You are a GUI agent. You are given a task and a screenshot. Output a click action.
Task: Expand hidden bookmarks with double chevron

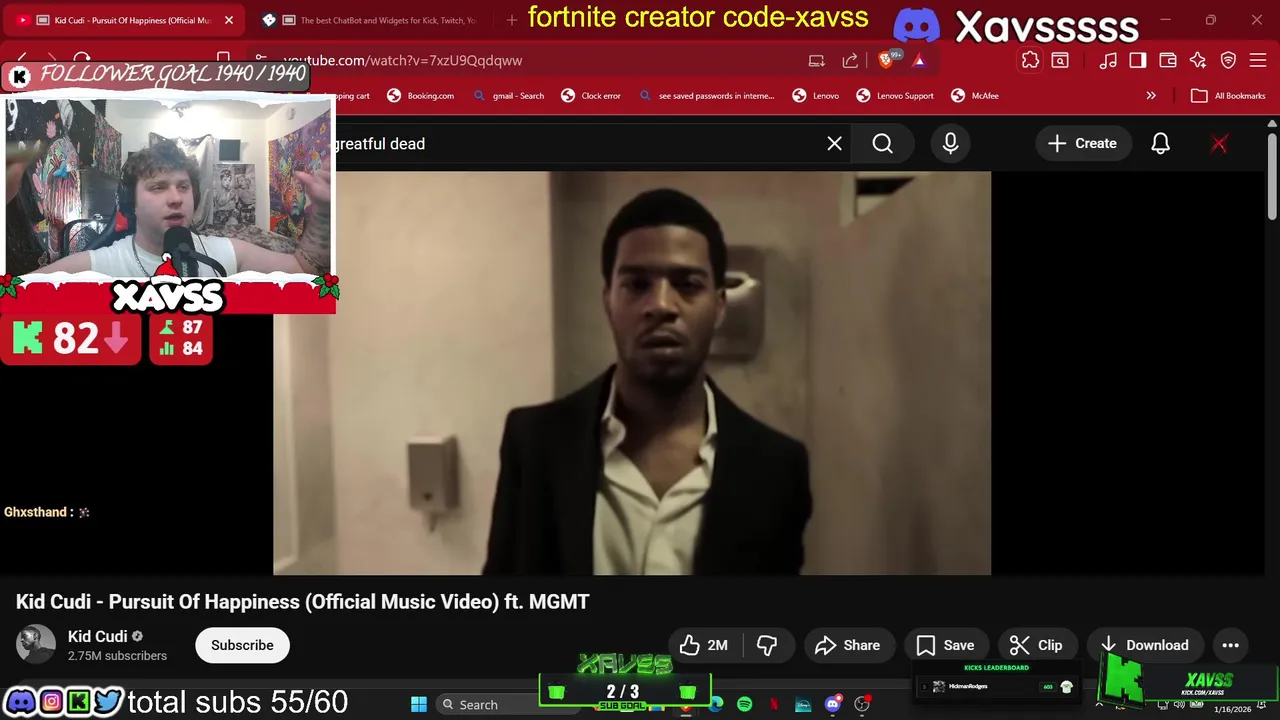[1151, 96]
